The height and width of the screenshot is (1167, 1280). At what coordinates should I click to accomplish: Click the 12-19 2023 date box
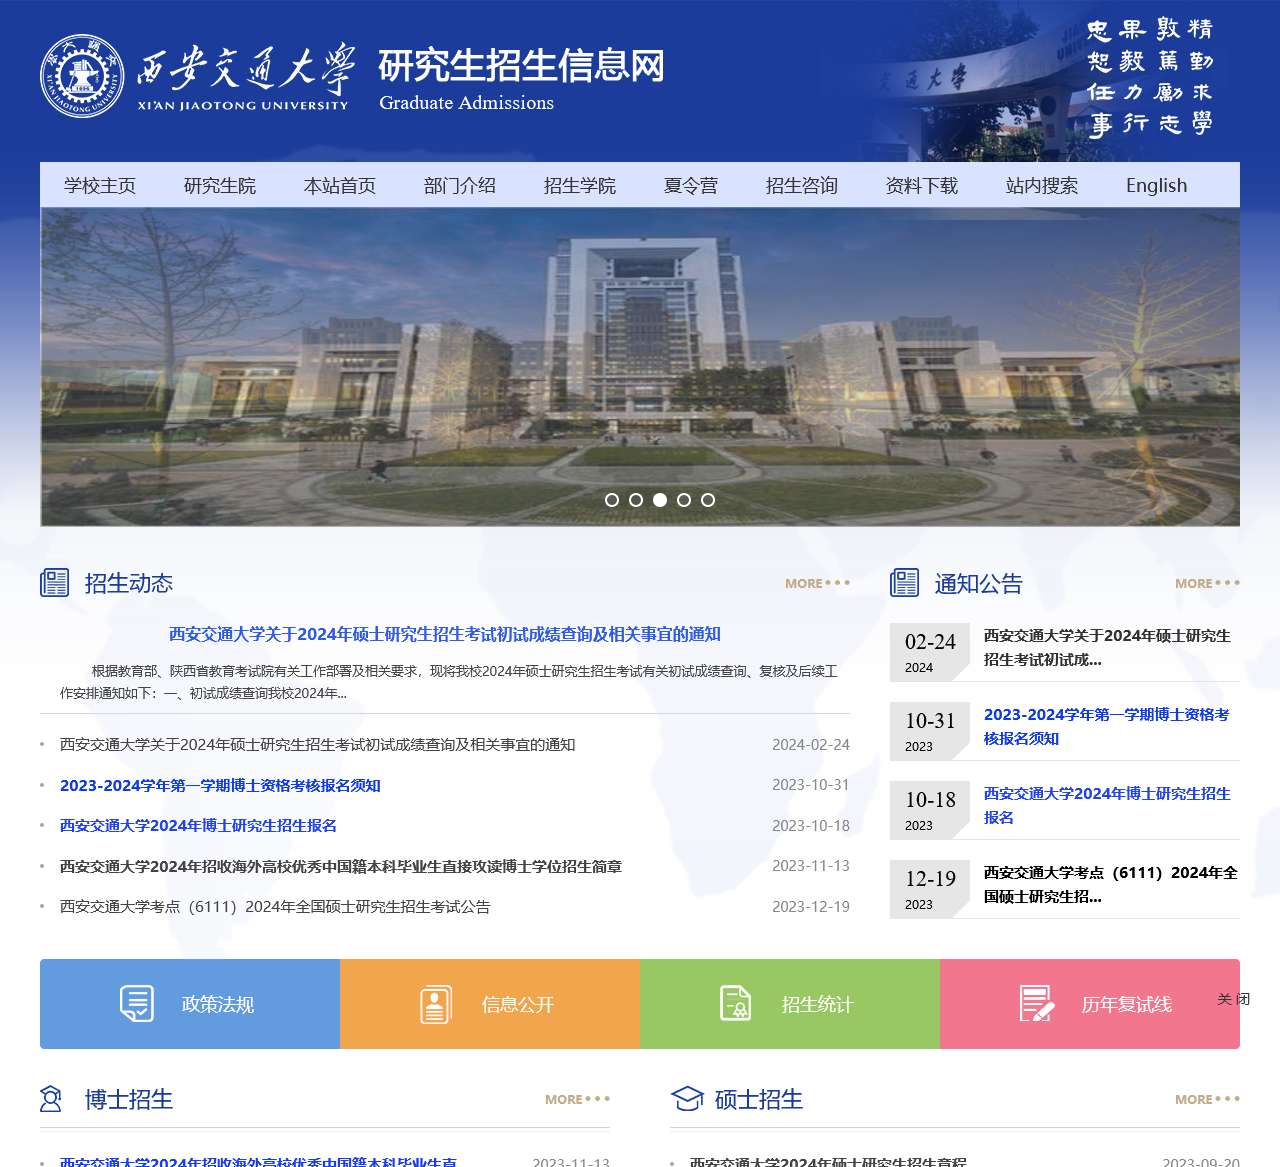[x=930, y=889]
